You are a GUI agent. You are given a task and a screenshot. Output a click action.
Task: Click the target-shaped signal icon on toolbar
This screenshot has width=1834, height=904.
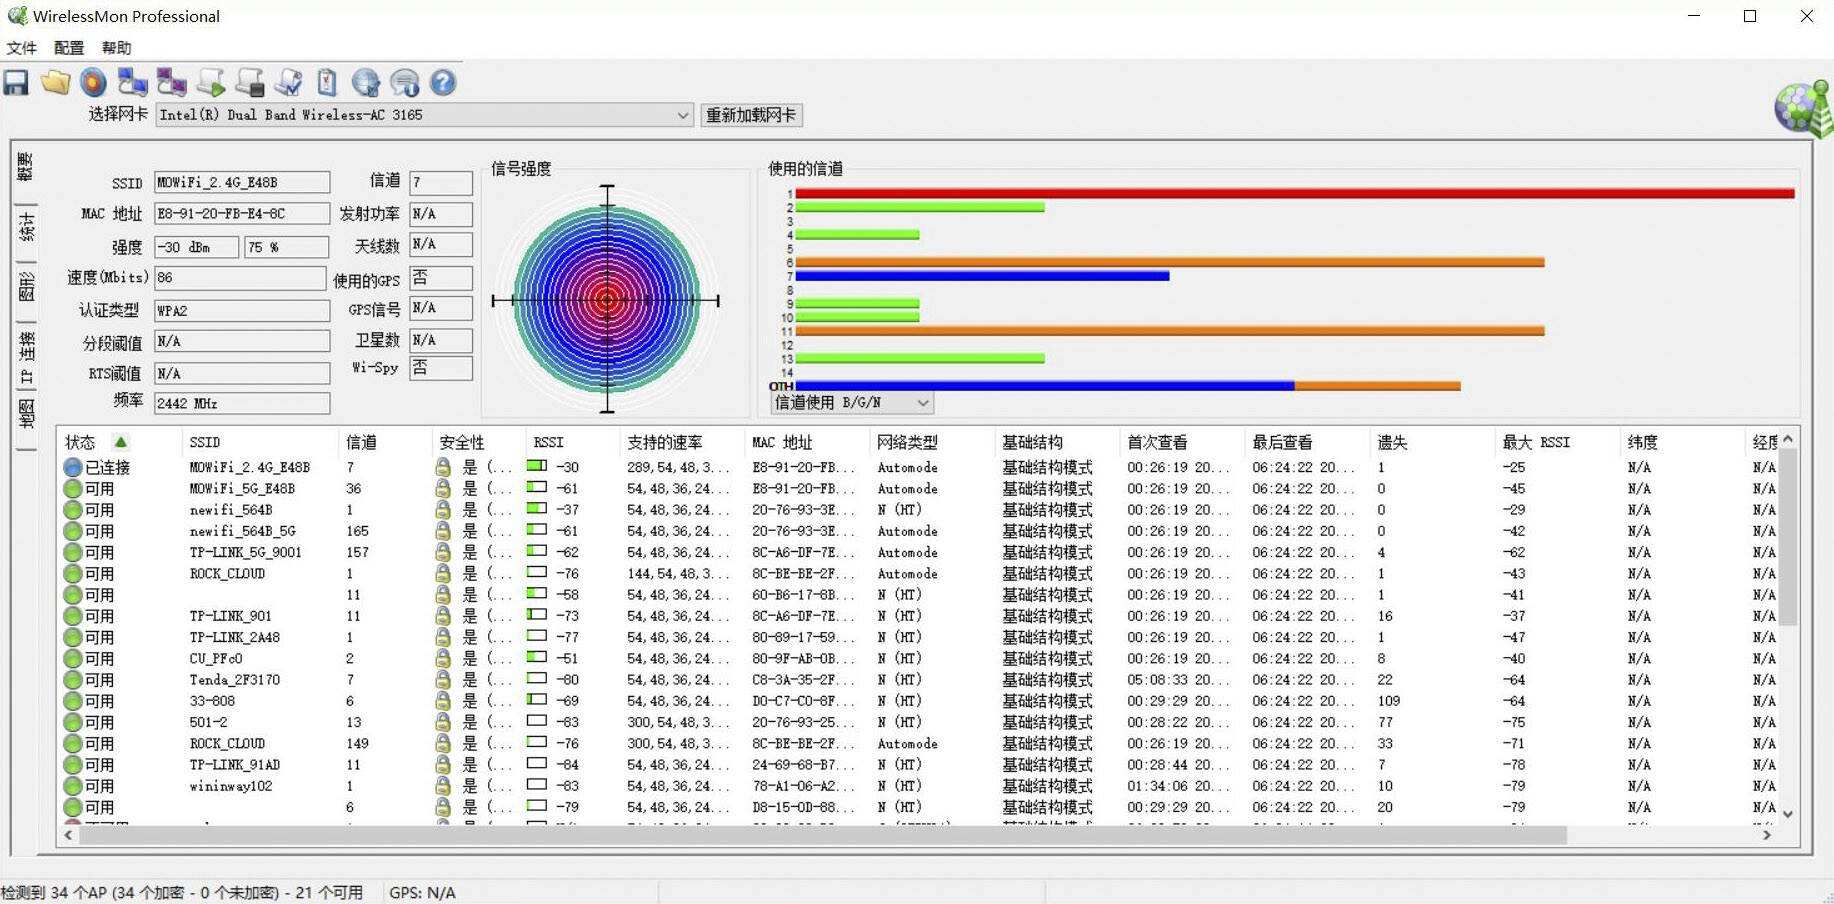pos(93,83)
